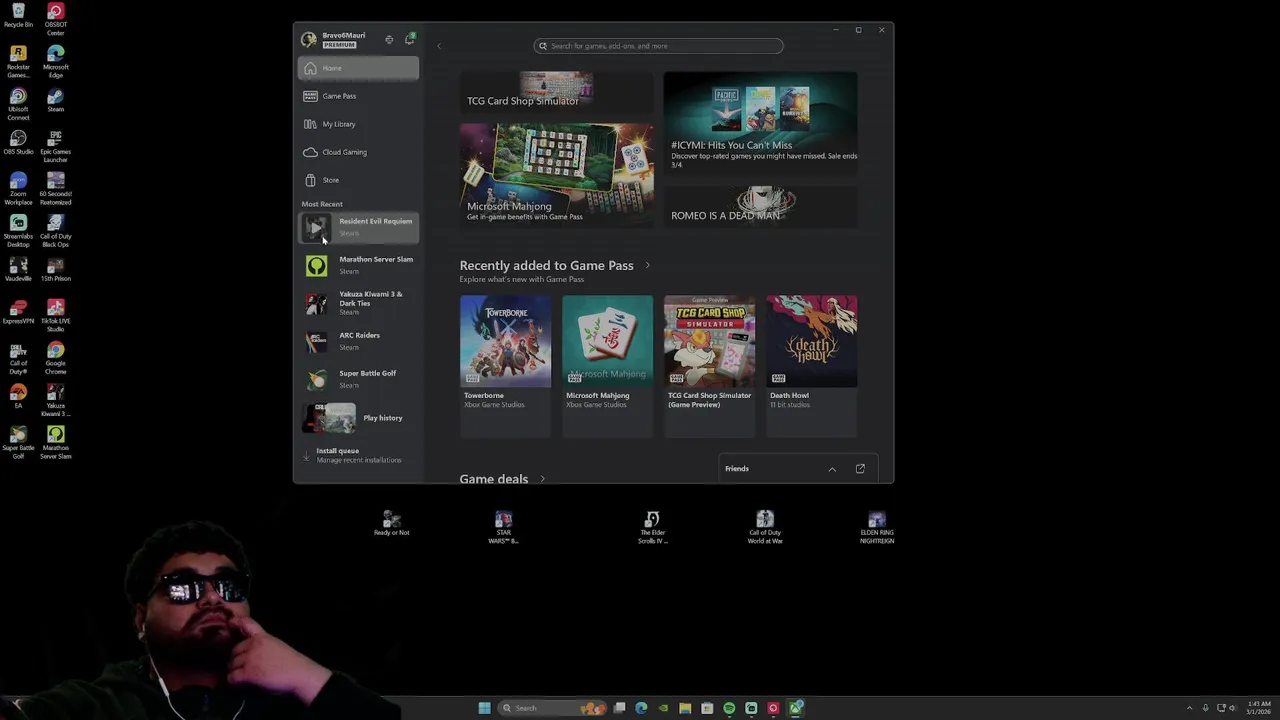Open the taskbar clock and date

[x=1259, y=708]
